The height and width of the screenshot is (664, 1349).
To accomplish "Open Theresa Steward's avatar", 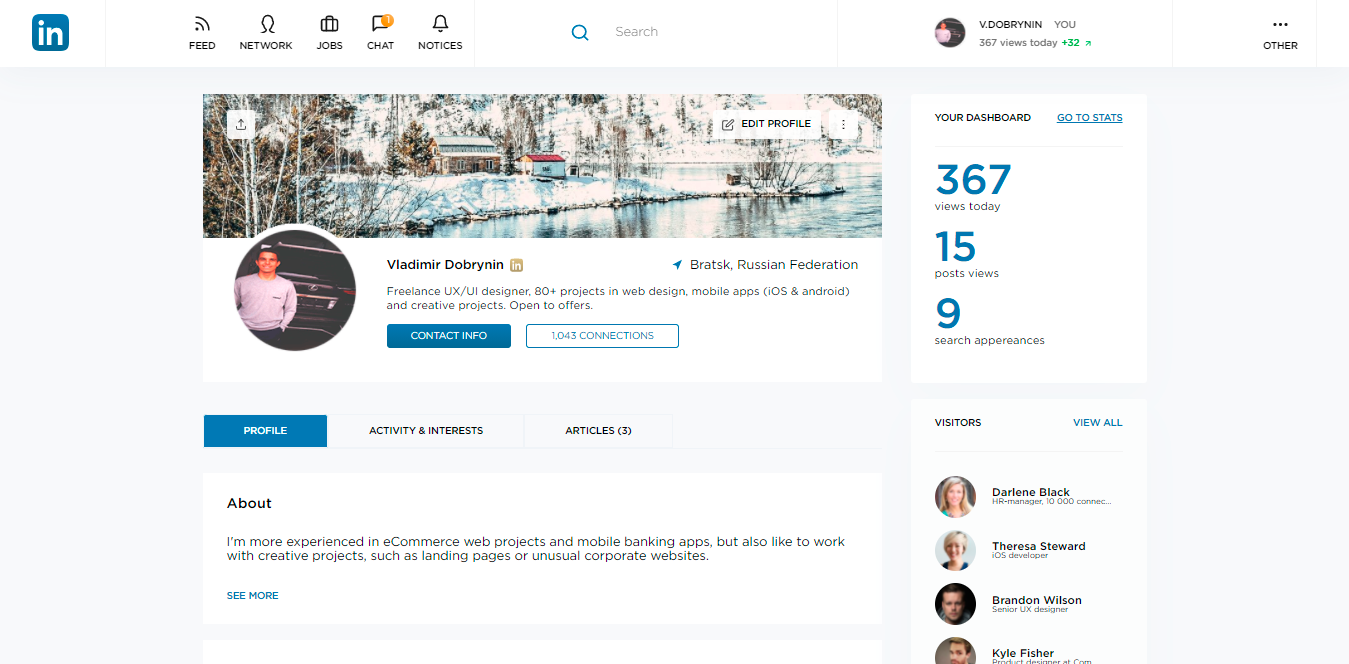I will pyautogui.click(x=955, y=550).
